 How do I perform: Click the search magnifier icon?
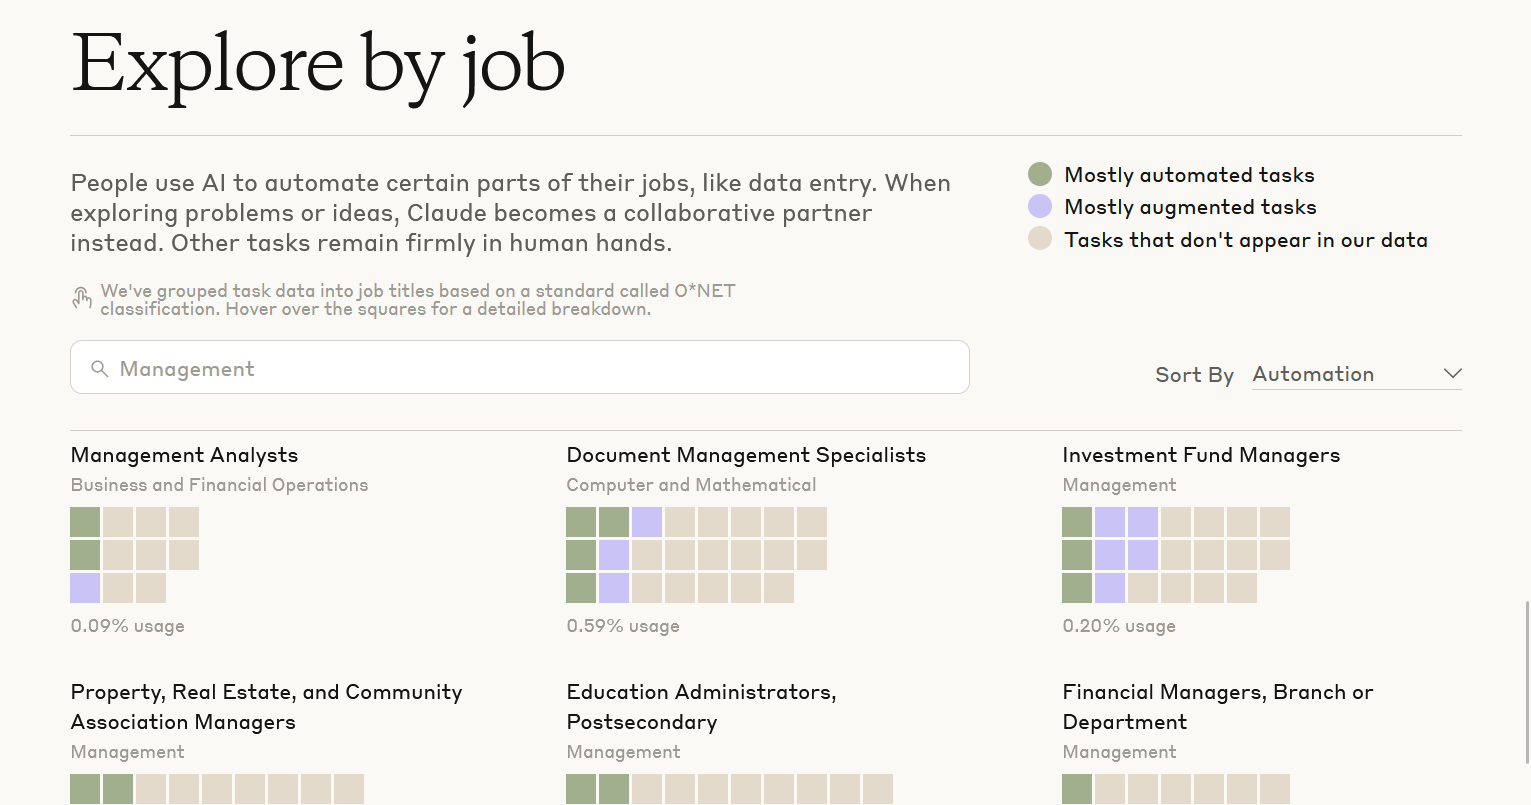pos(99,369)
